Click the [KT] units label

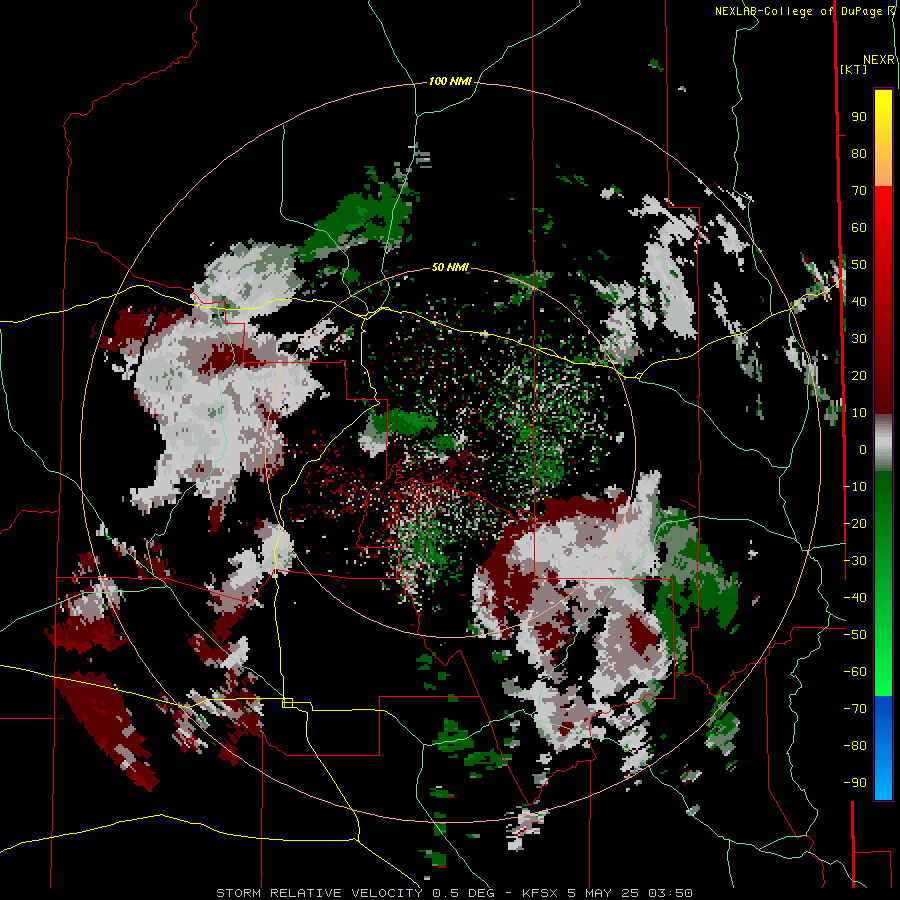tap(854, 69)
